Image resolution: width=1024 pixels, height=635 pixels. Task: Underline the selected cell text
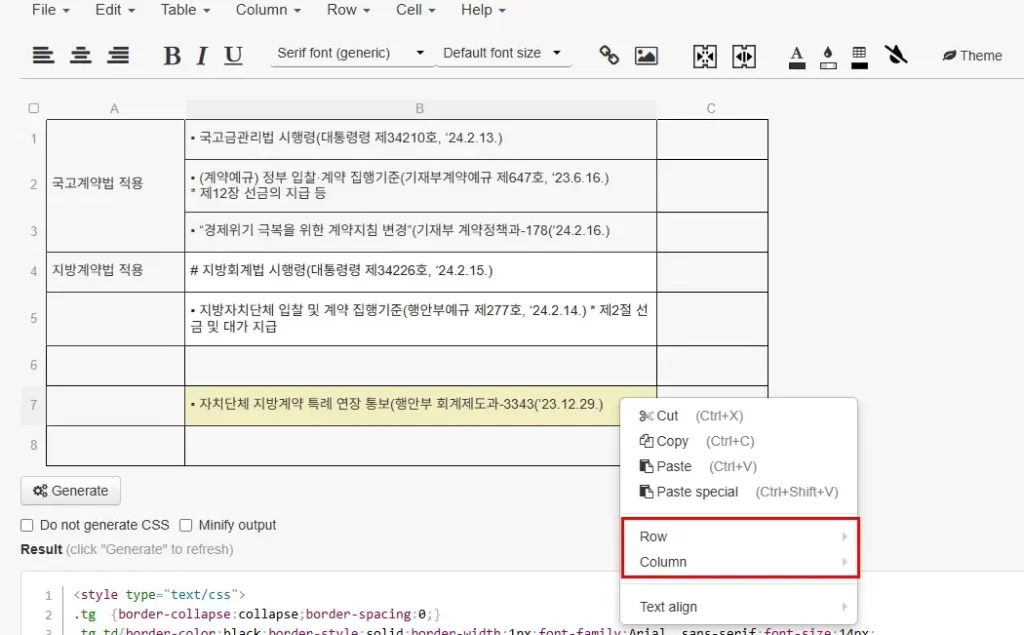coord(233,55)
